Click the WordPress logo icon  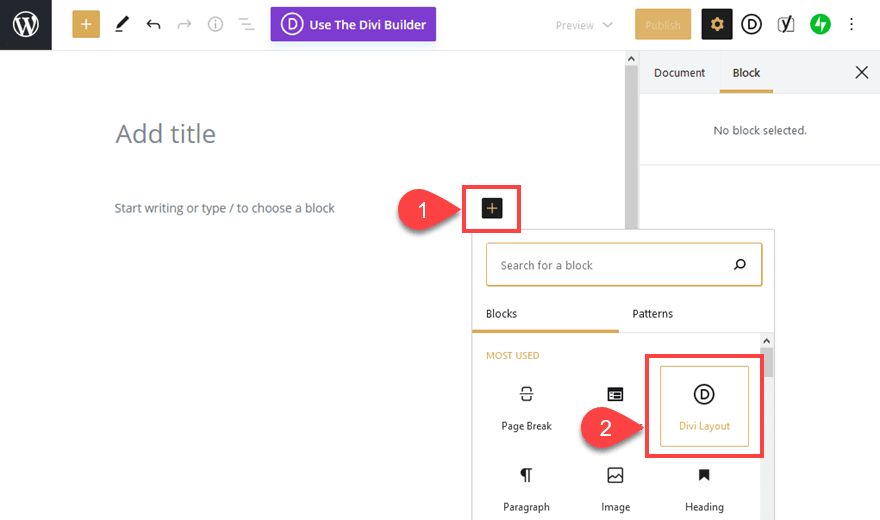pos(25,25)
